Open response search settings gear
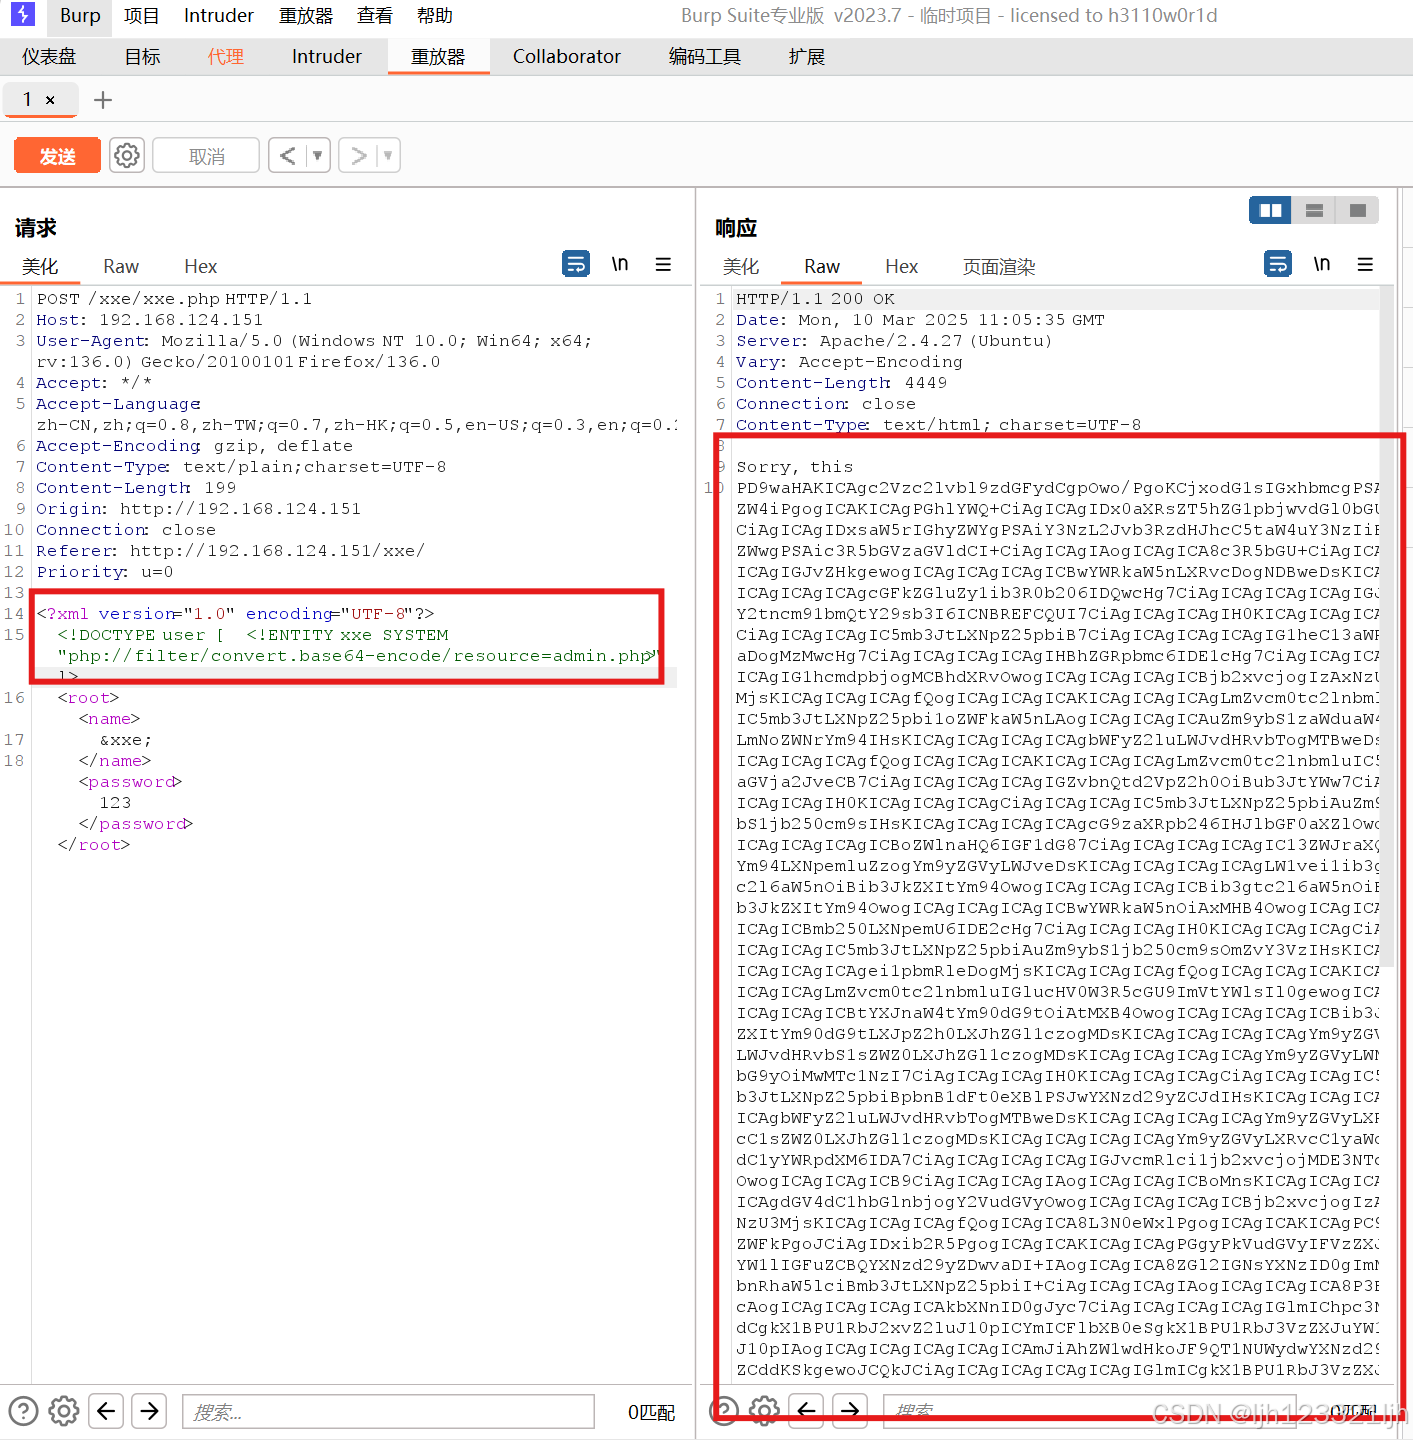Screen dimensions: 1413x1440 (x=765, y=1409)
